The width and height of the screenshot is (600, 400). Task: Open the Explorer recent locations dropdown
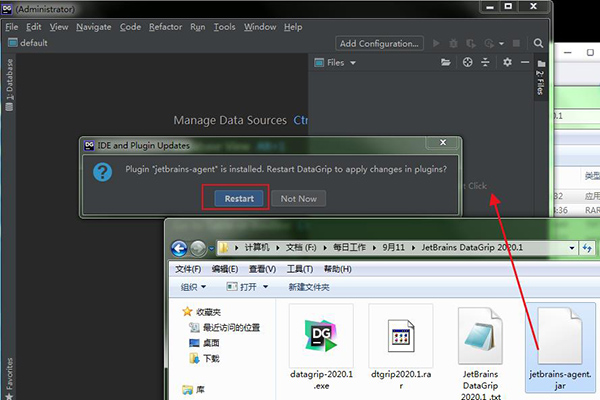click(211, 249)
